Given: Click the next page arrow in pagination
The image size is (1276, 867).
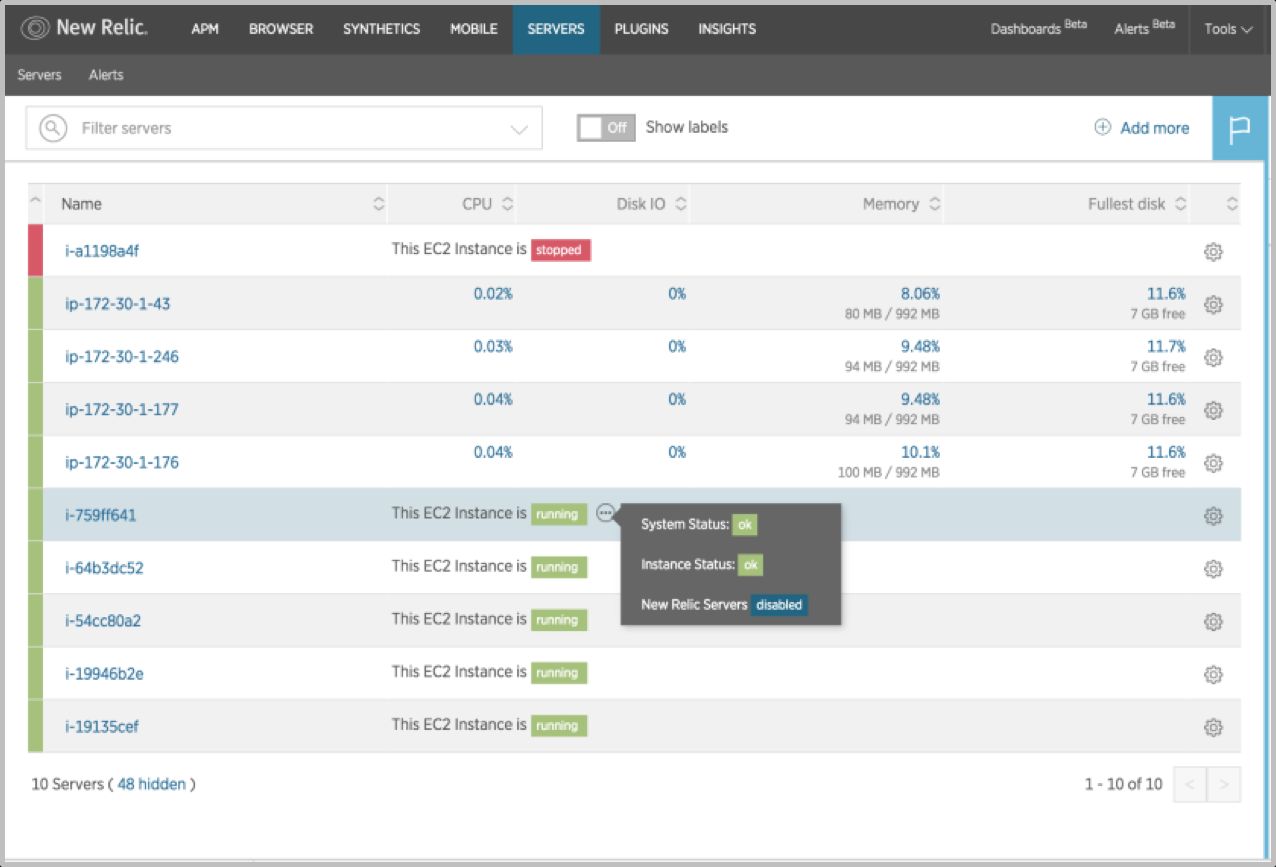Looking at the screenshot, I should click(1224, 784).
